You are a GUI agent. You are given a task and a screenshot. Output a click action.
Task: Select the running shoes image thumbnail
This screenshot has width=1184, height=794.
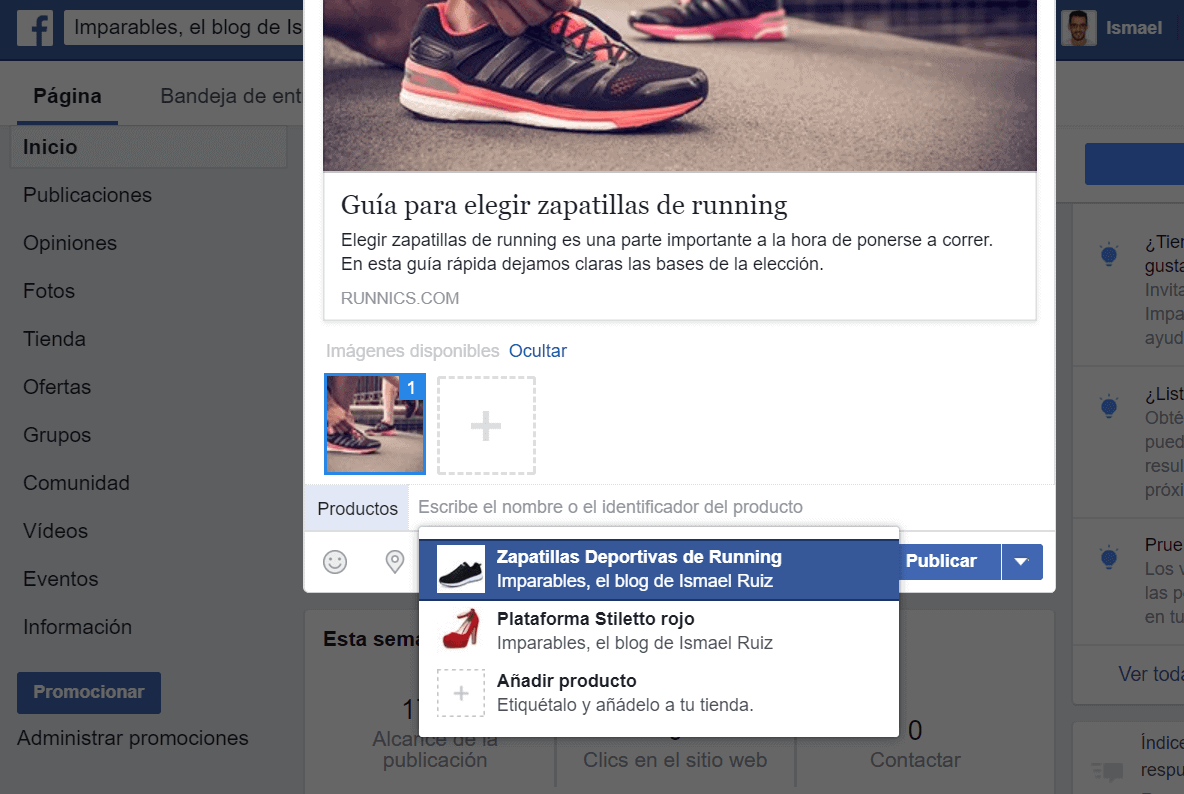point(375,424)
